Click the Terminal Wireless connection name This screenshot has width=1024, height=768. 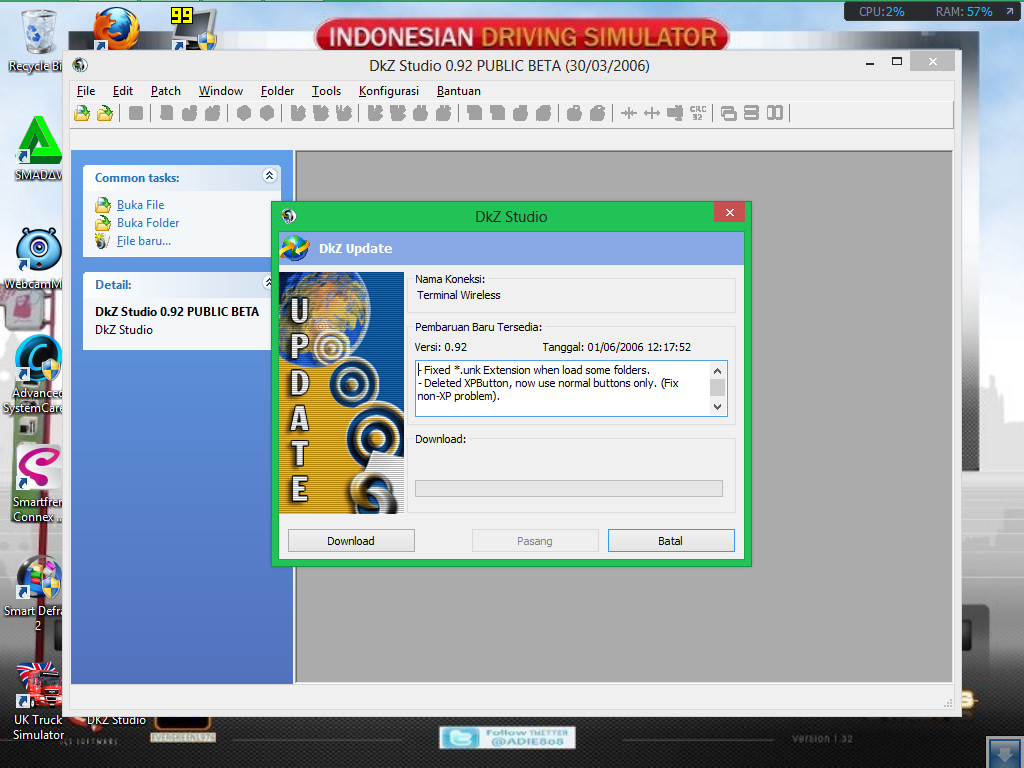point(458,295)
